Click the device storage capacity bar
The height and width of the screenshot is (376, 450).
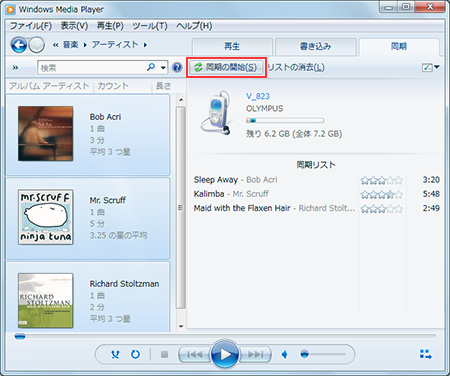point(285,120)
